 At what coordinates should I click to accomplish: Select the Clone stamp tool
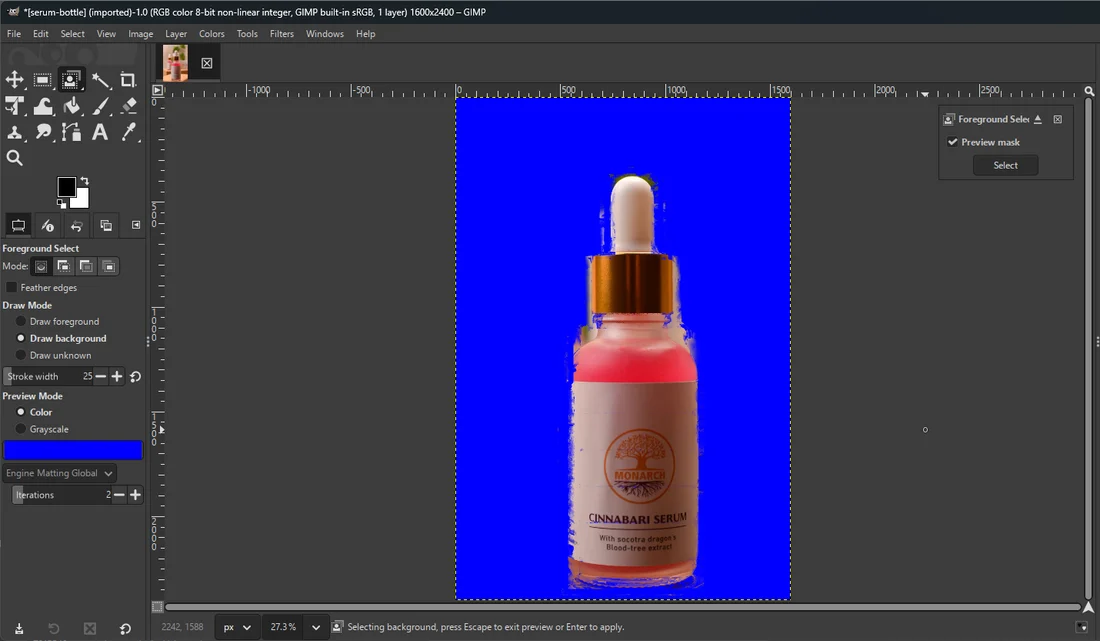[x=14, y=132]
